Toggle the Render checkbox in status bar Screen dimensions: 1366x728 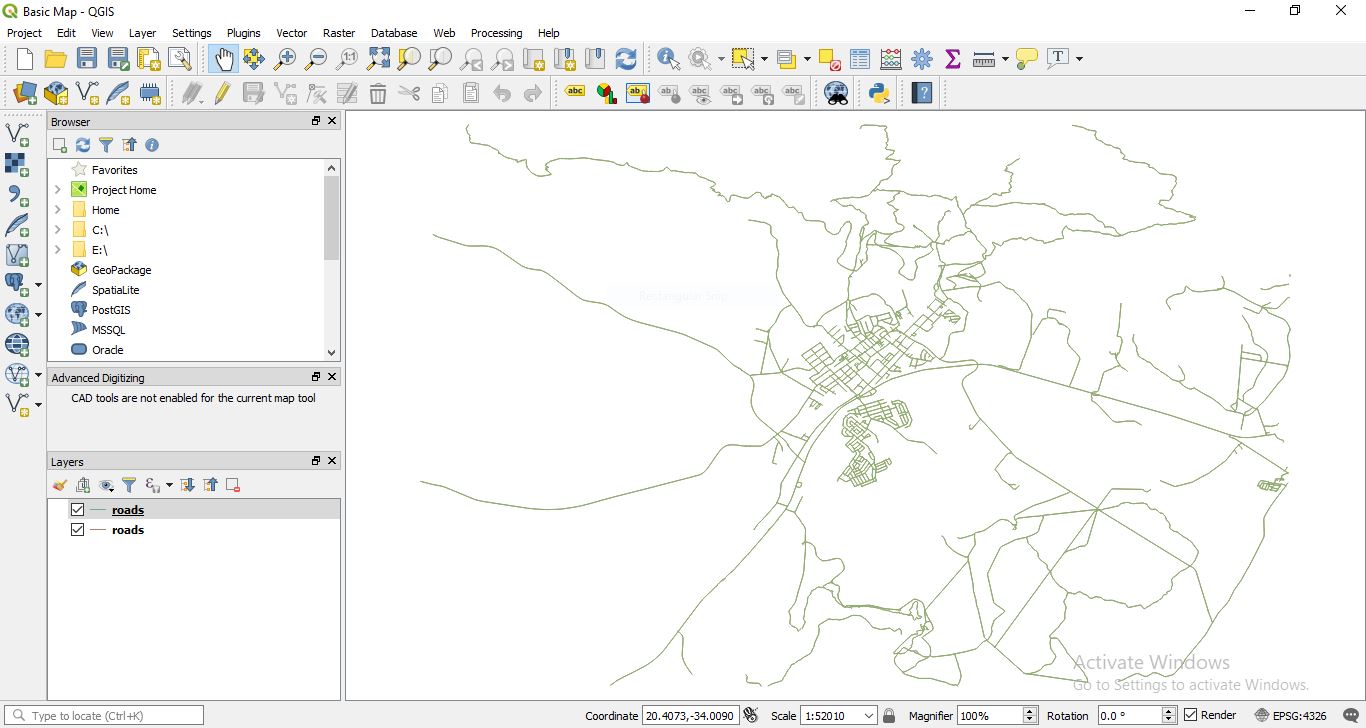(1190, 715)
